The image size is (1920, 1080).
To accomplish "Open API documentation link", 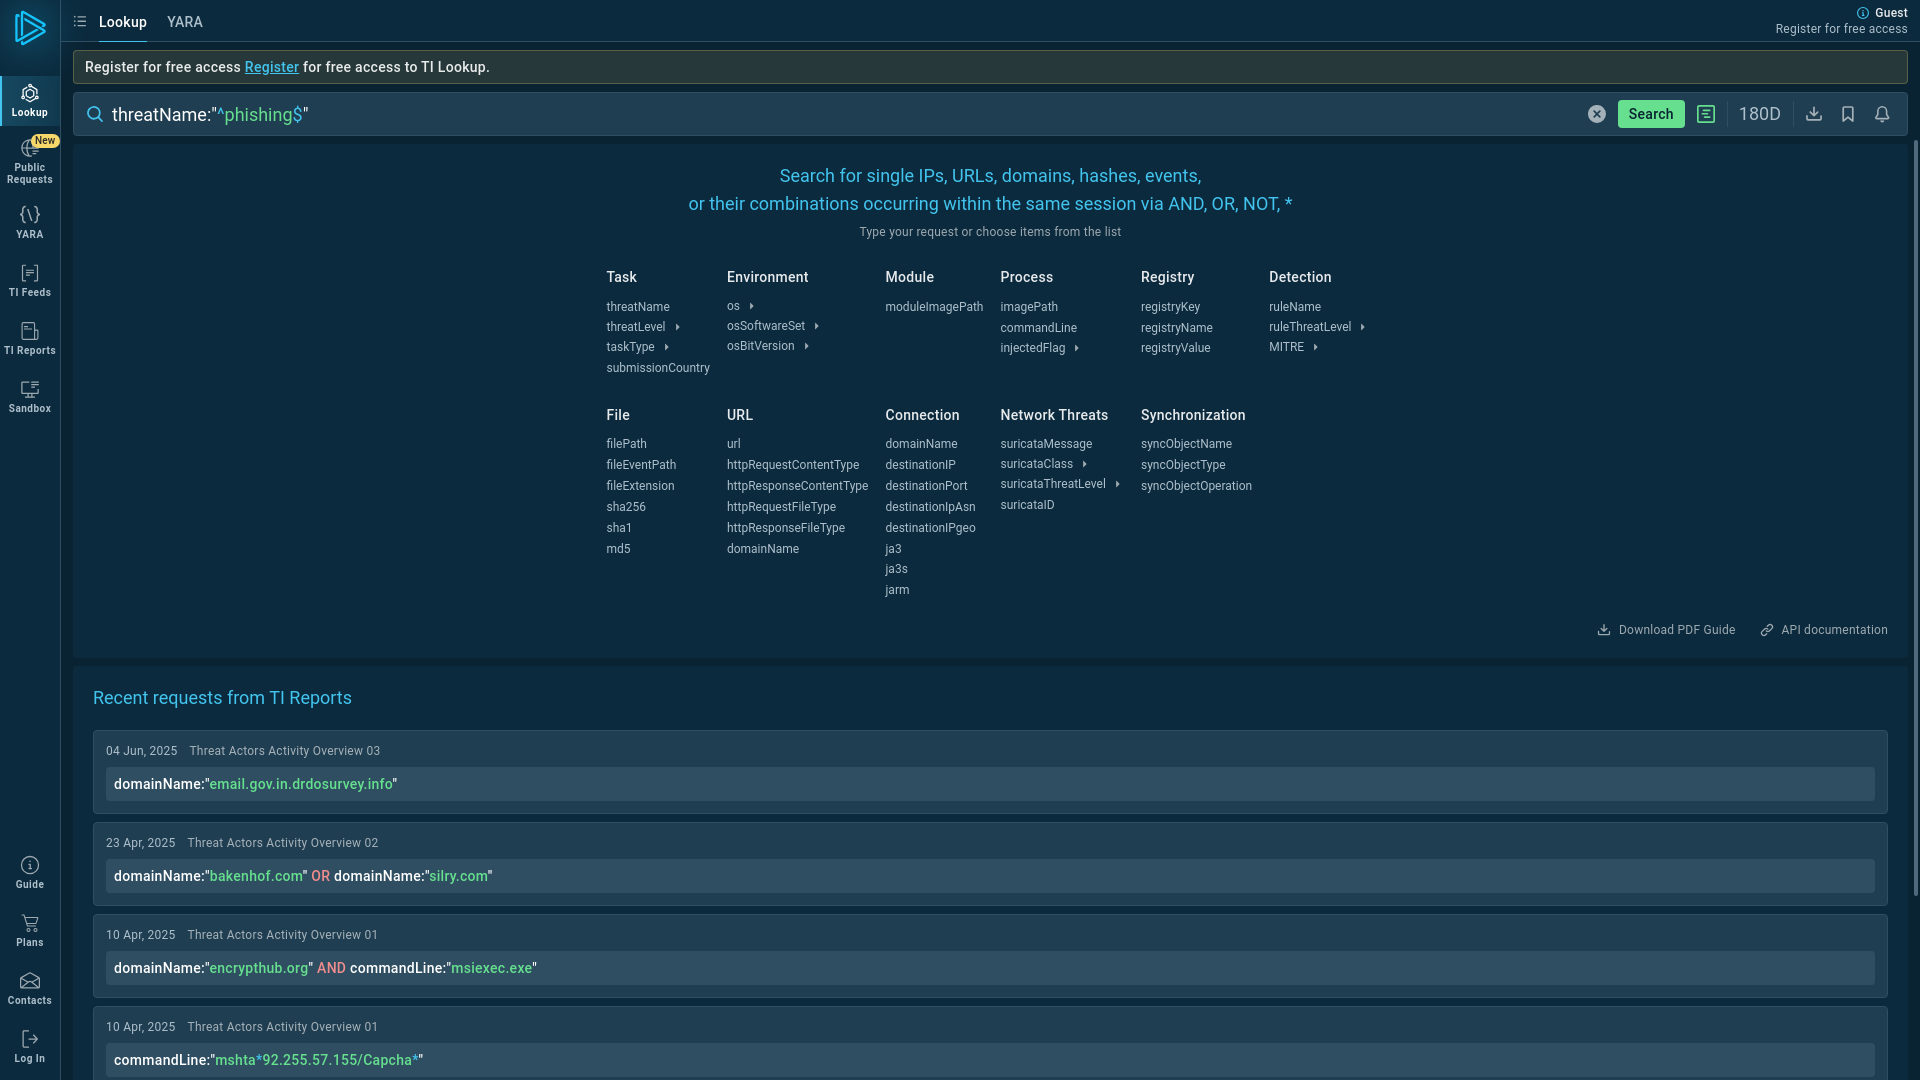I will (x=1824, y=630).
